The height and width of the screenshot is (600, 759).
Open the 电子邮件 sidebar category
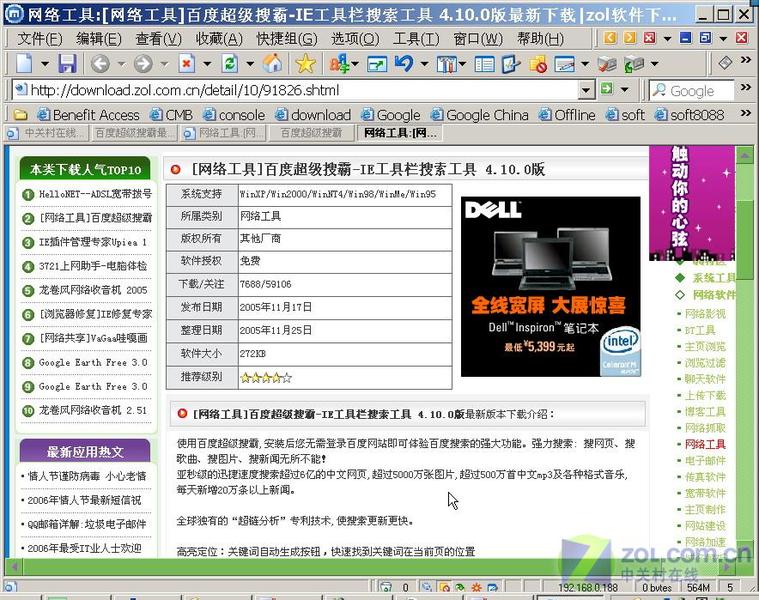[705, 461]
